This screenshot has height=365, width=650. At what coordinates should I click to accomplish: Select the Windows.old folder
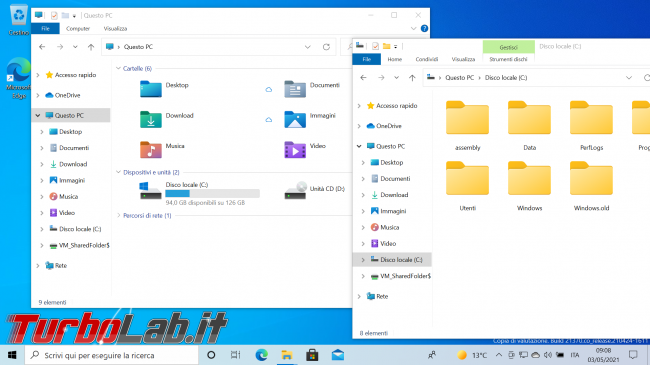(591, 186)
